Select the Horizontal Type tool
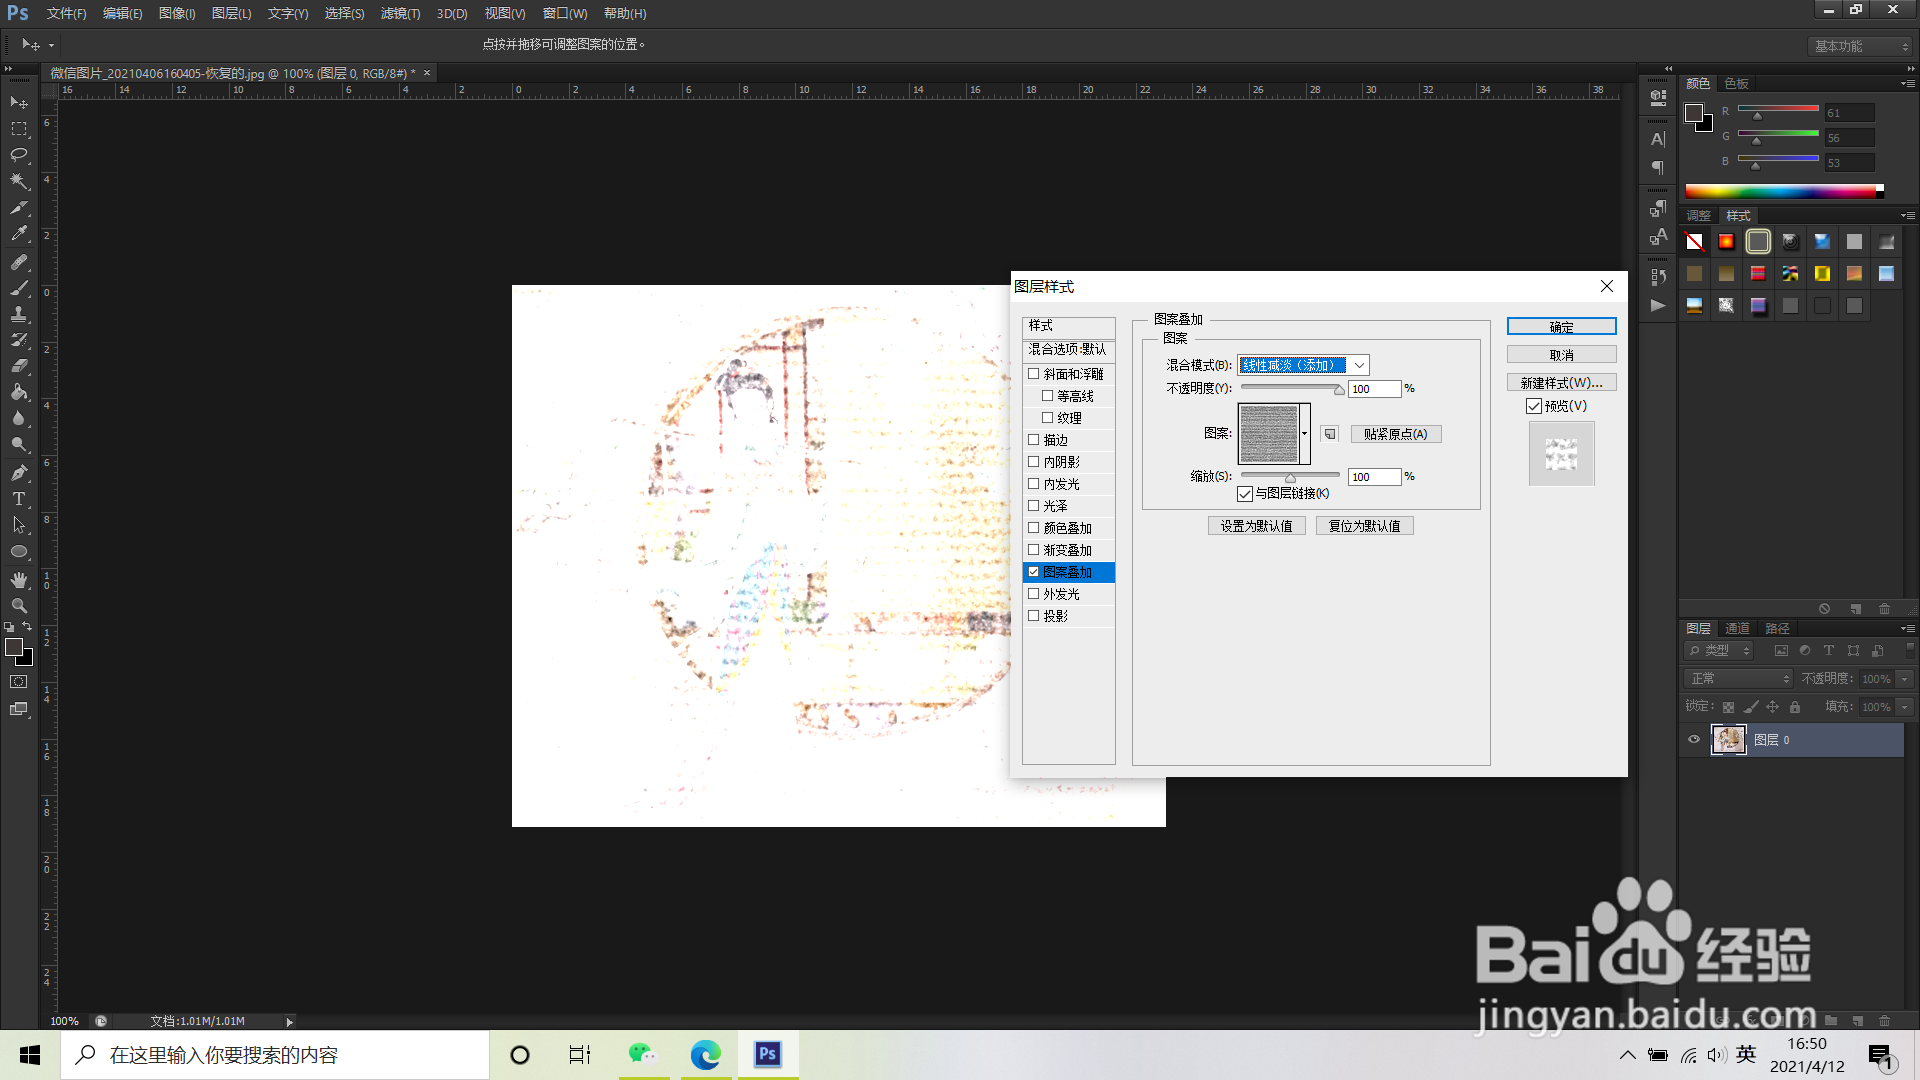 click(19, 499)
